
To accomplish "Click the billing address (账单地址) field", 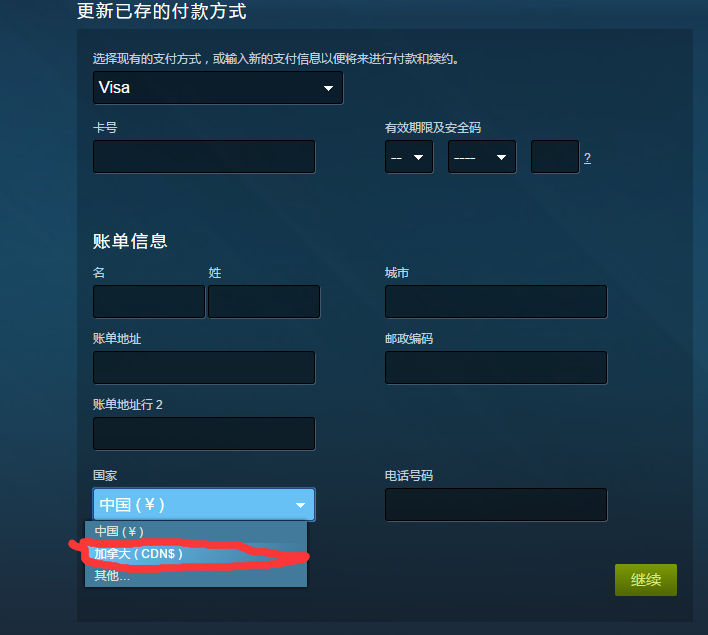I will tap(204, 367).
